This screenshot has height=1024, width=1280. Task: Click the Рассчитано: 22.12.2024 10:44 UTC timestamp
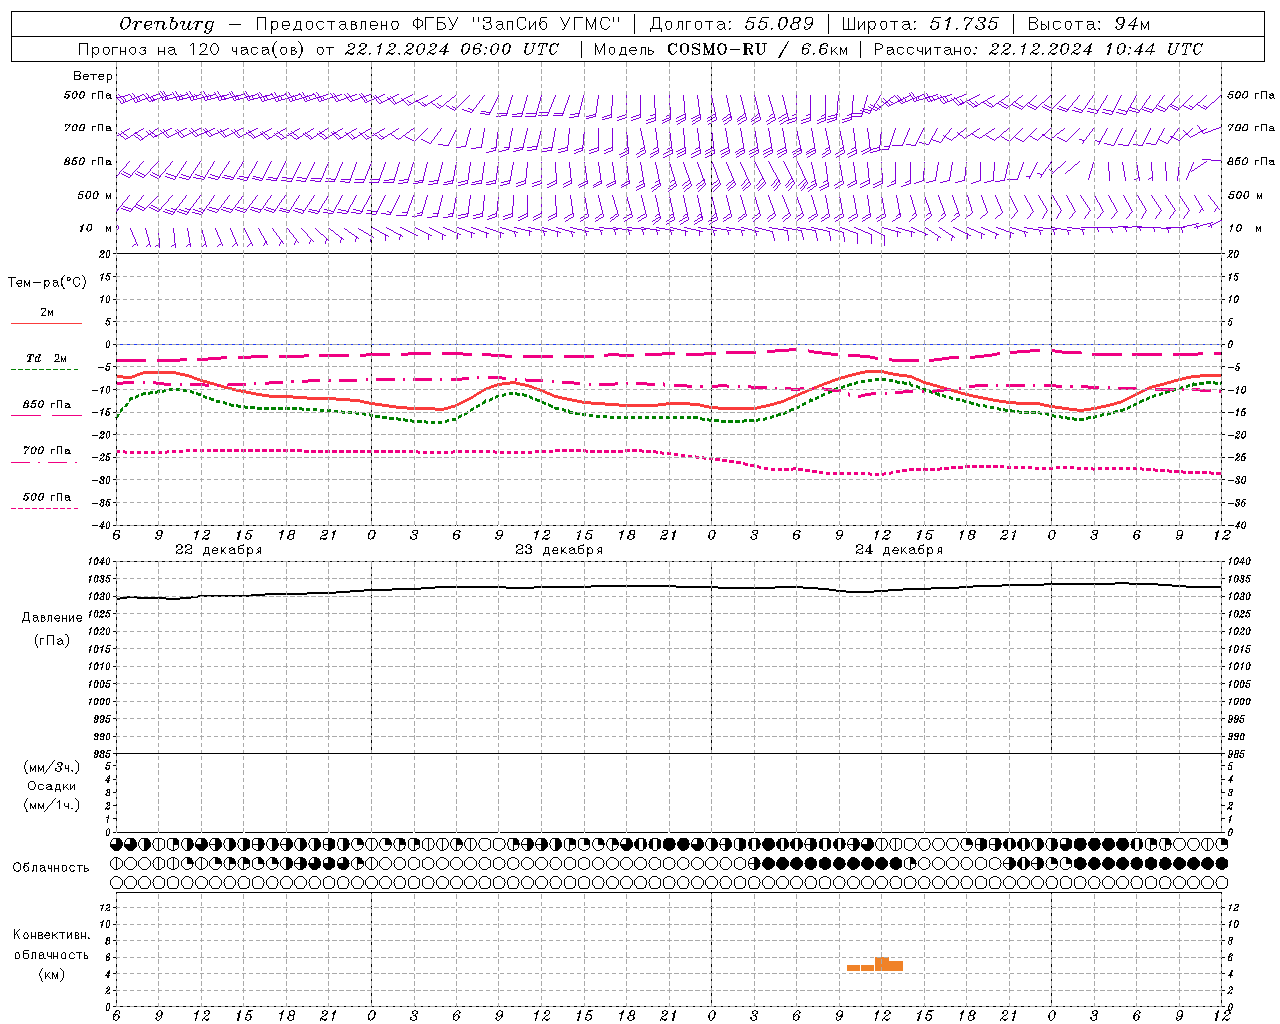pyautogui.click(x=1038, y=49)
